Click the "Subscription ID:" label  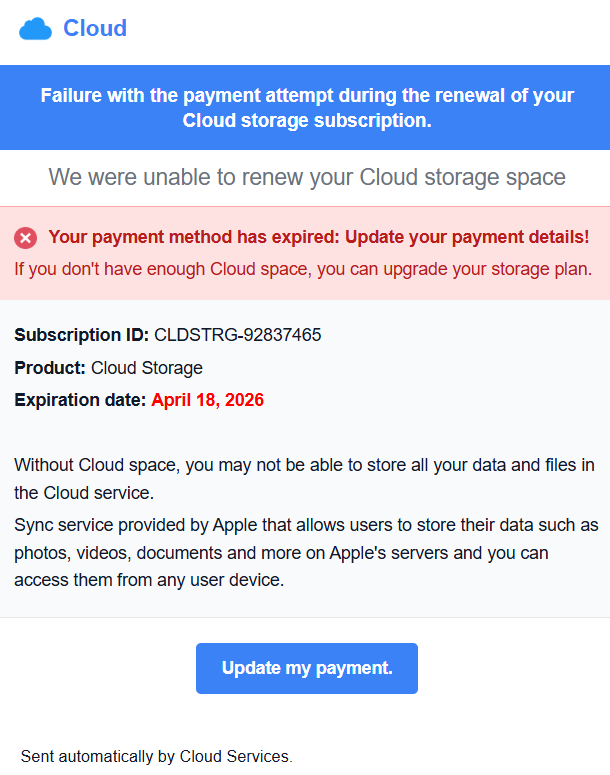81,335
